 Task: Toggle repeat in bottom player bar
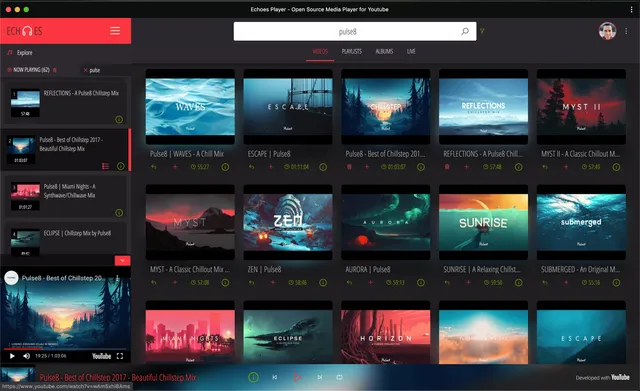point(339,378)
